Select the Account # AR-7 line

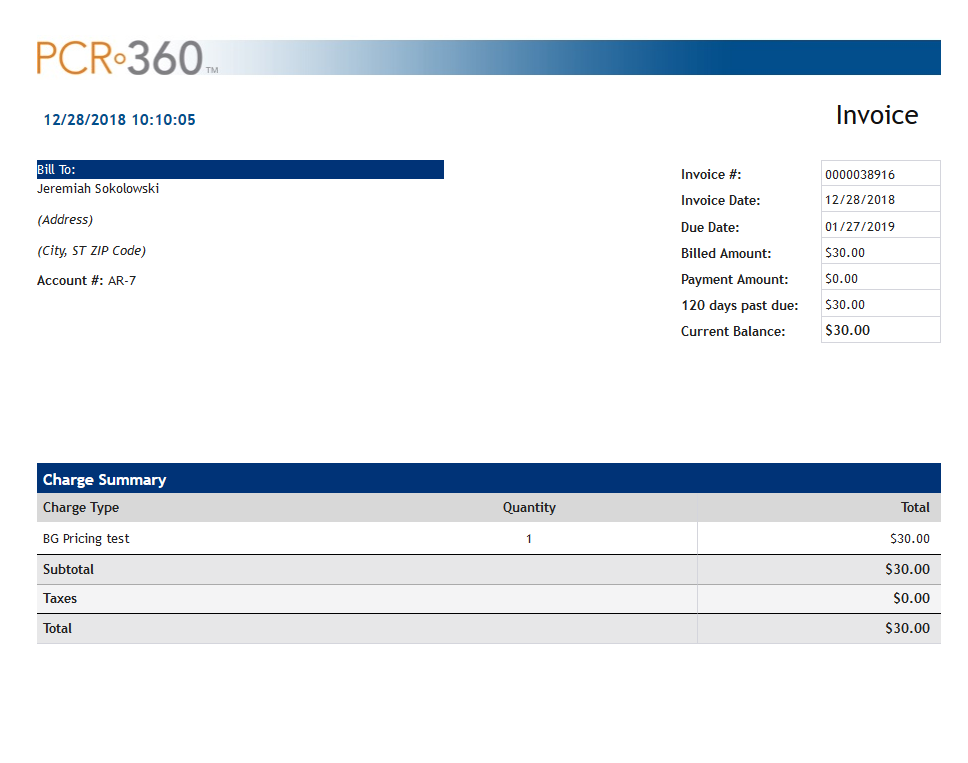(86, 281)
